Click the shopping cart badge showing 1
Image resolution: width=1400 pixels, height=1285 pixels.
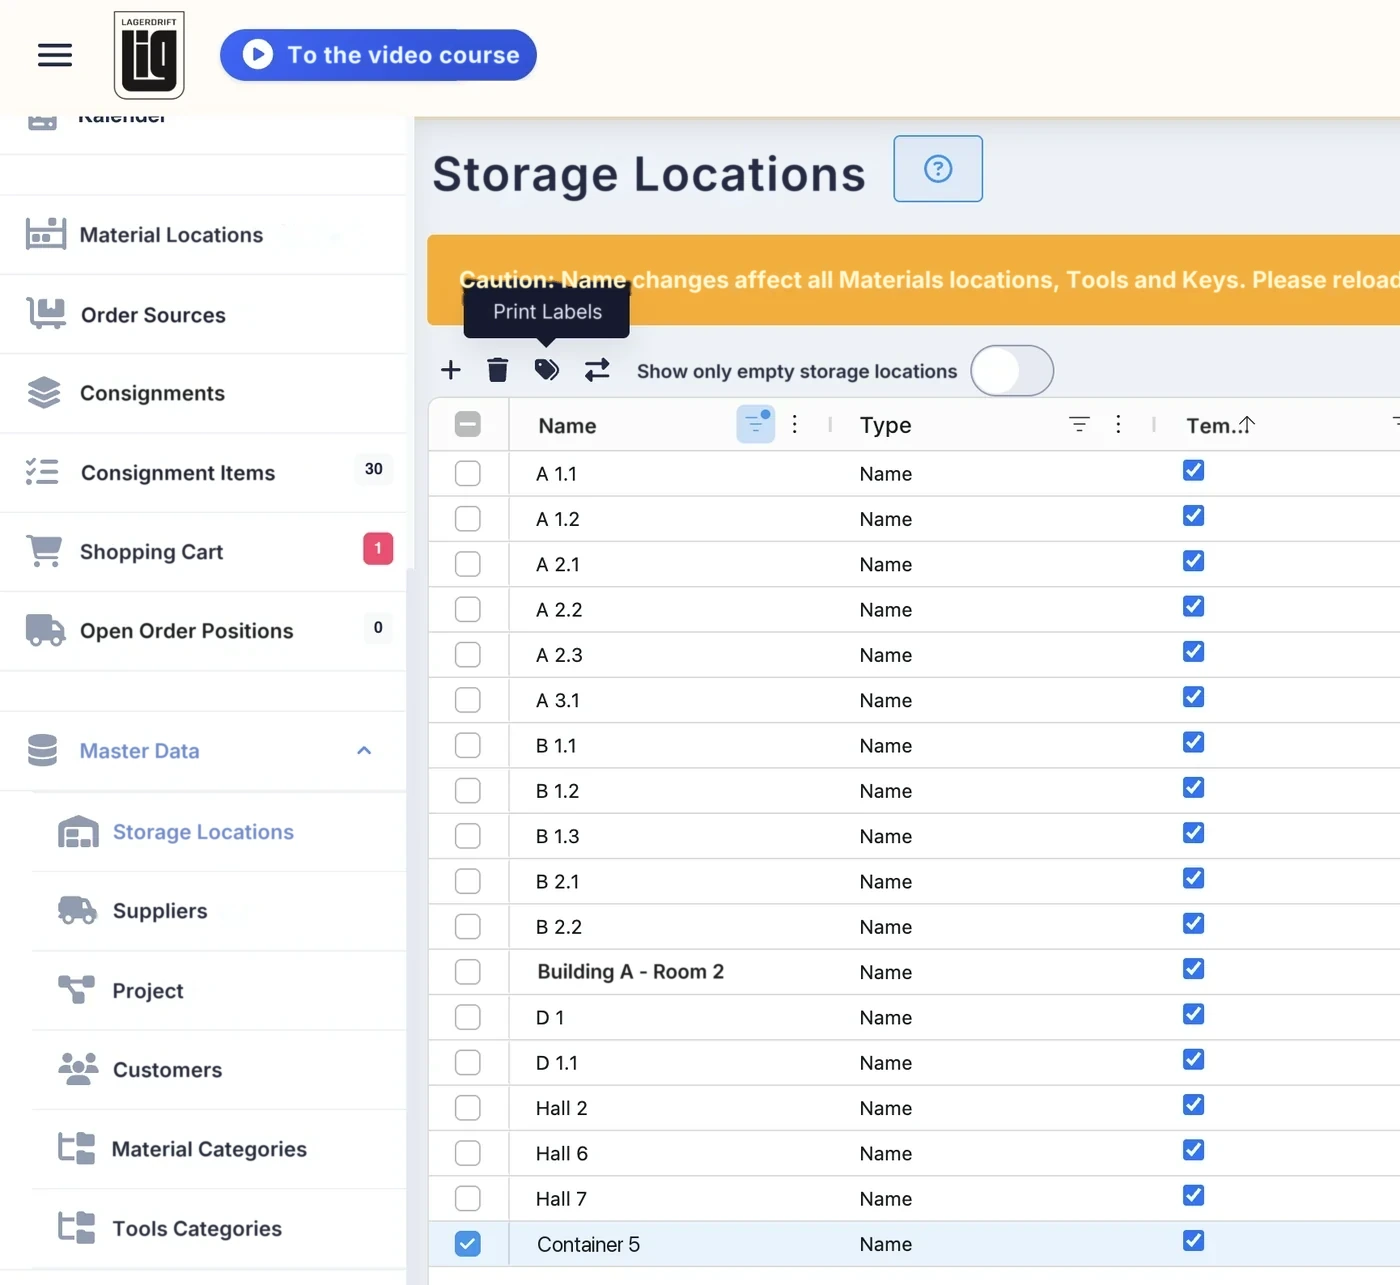tap(378, 548)
